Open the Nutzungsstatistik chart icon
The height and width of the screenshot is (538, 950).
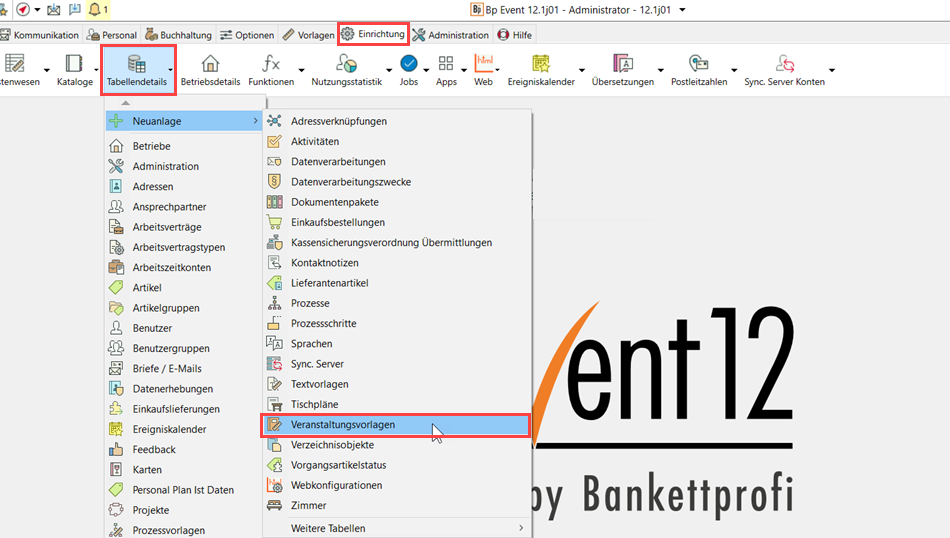tap(346, 66)
